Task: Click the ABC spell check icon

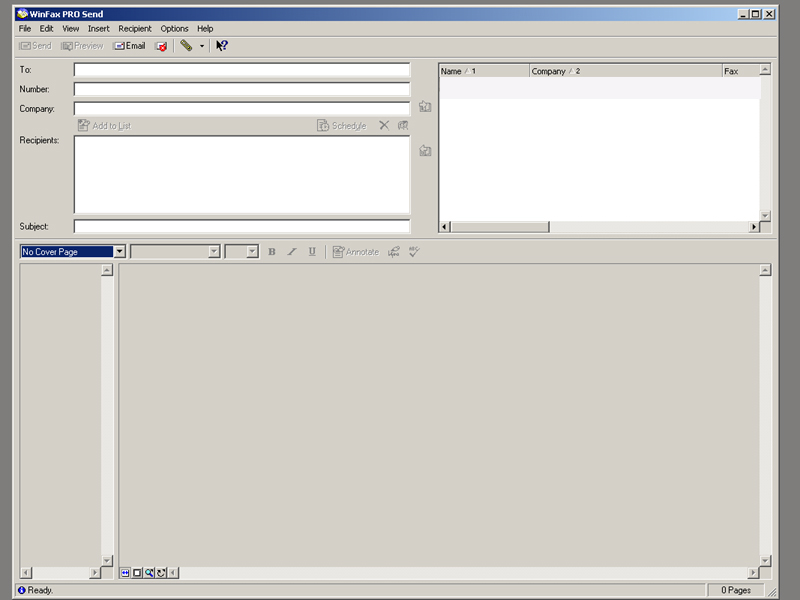Action: pyautogui.click(x=414, y=252)
